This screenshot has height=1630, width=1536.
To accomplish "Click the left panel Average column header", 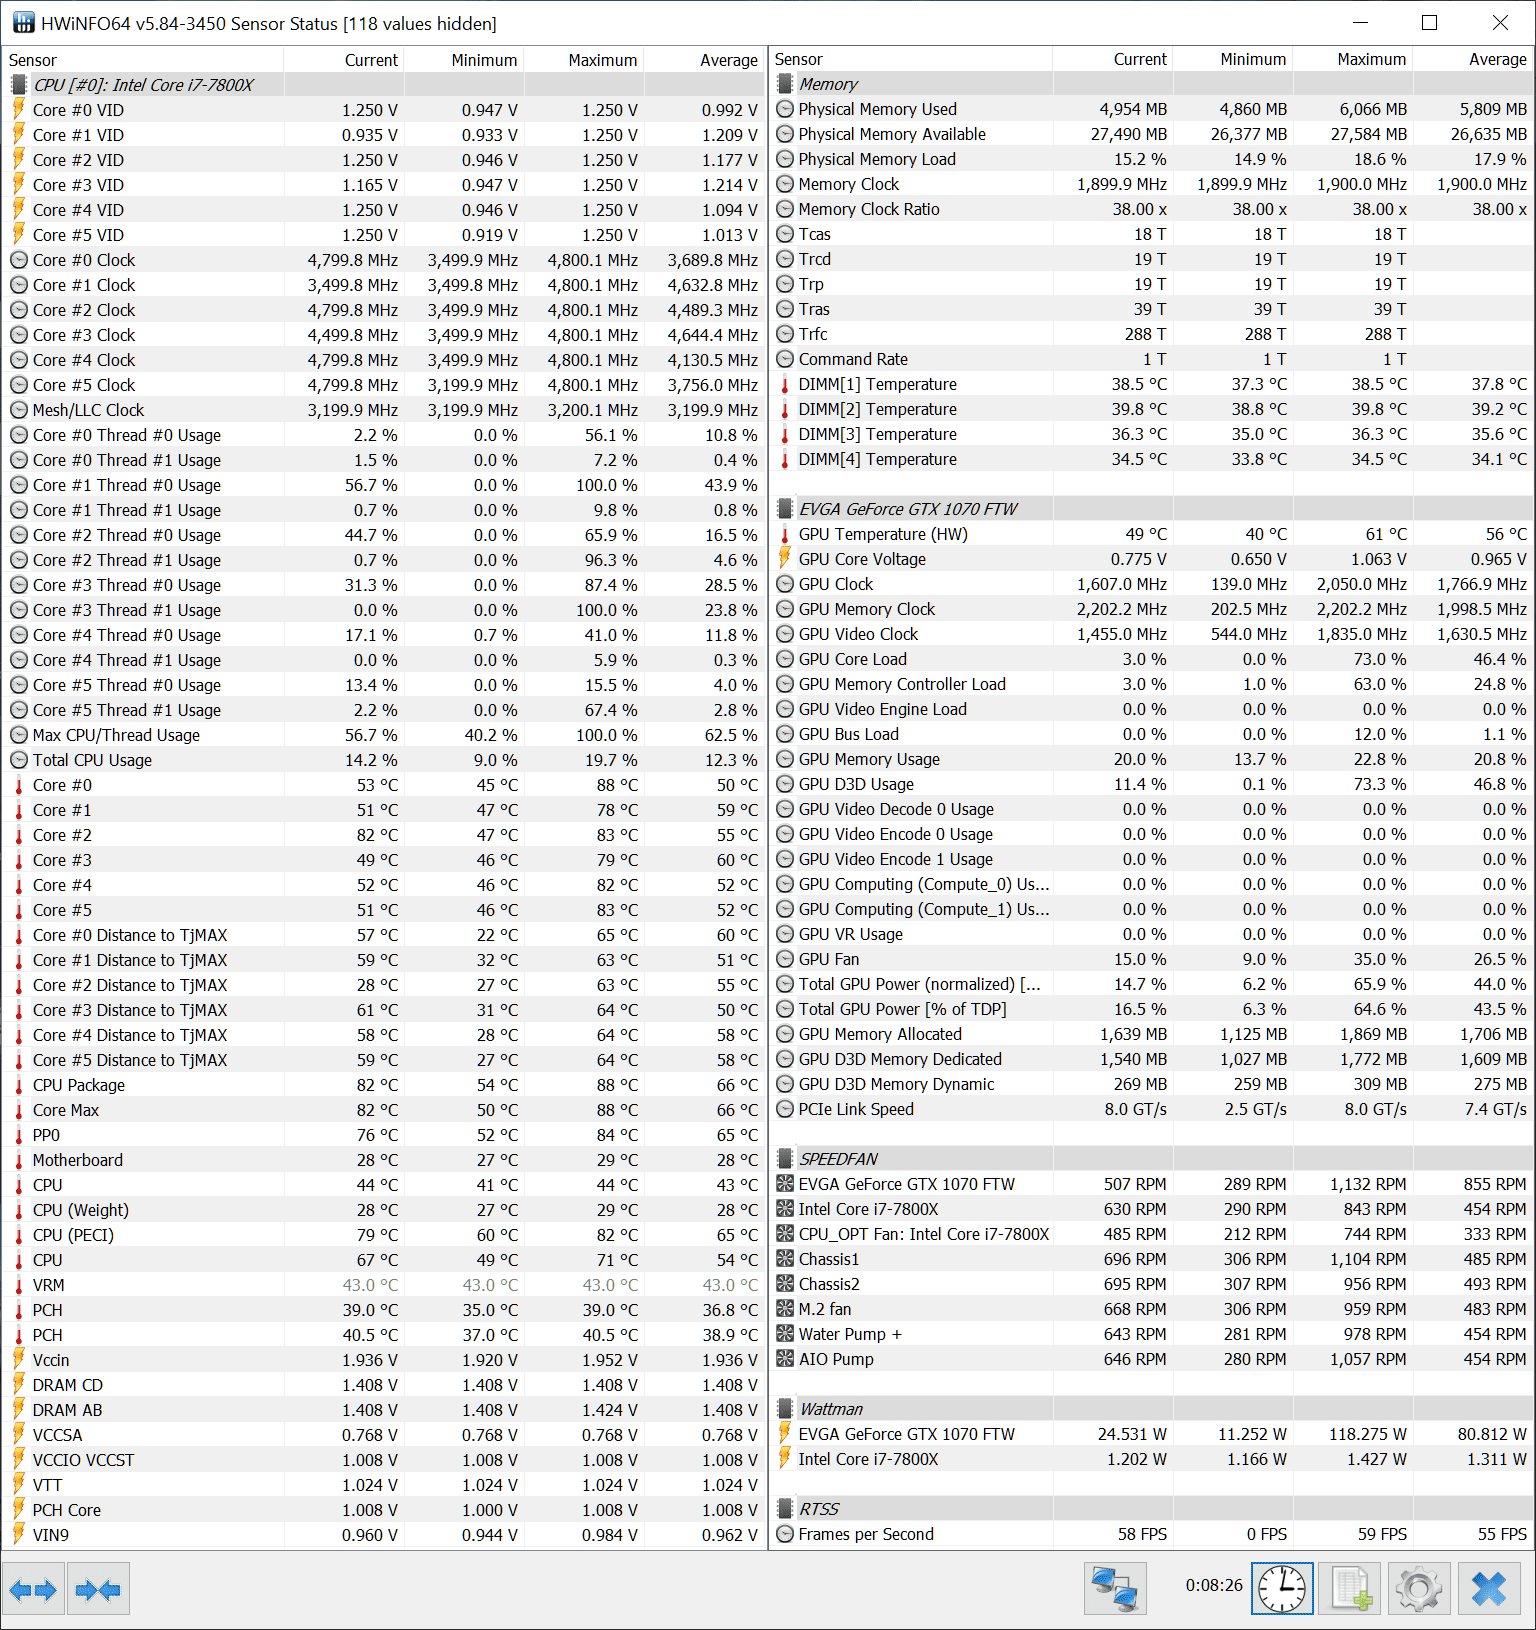I will [x=704, y=60].
